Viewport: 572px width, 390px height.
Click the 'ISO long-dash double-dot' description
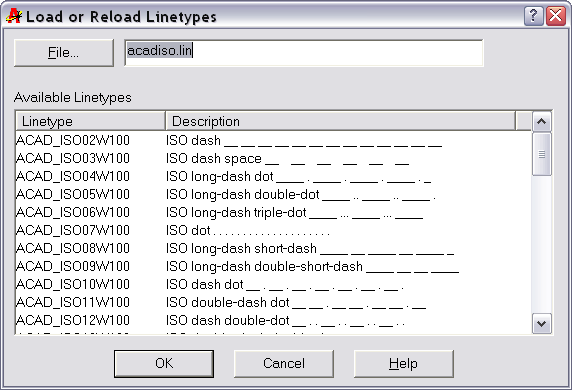click(301, 194)
